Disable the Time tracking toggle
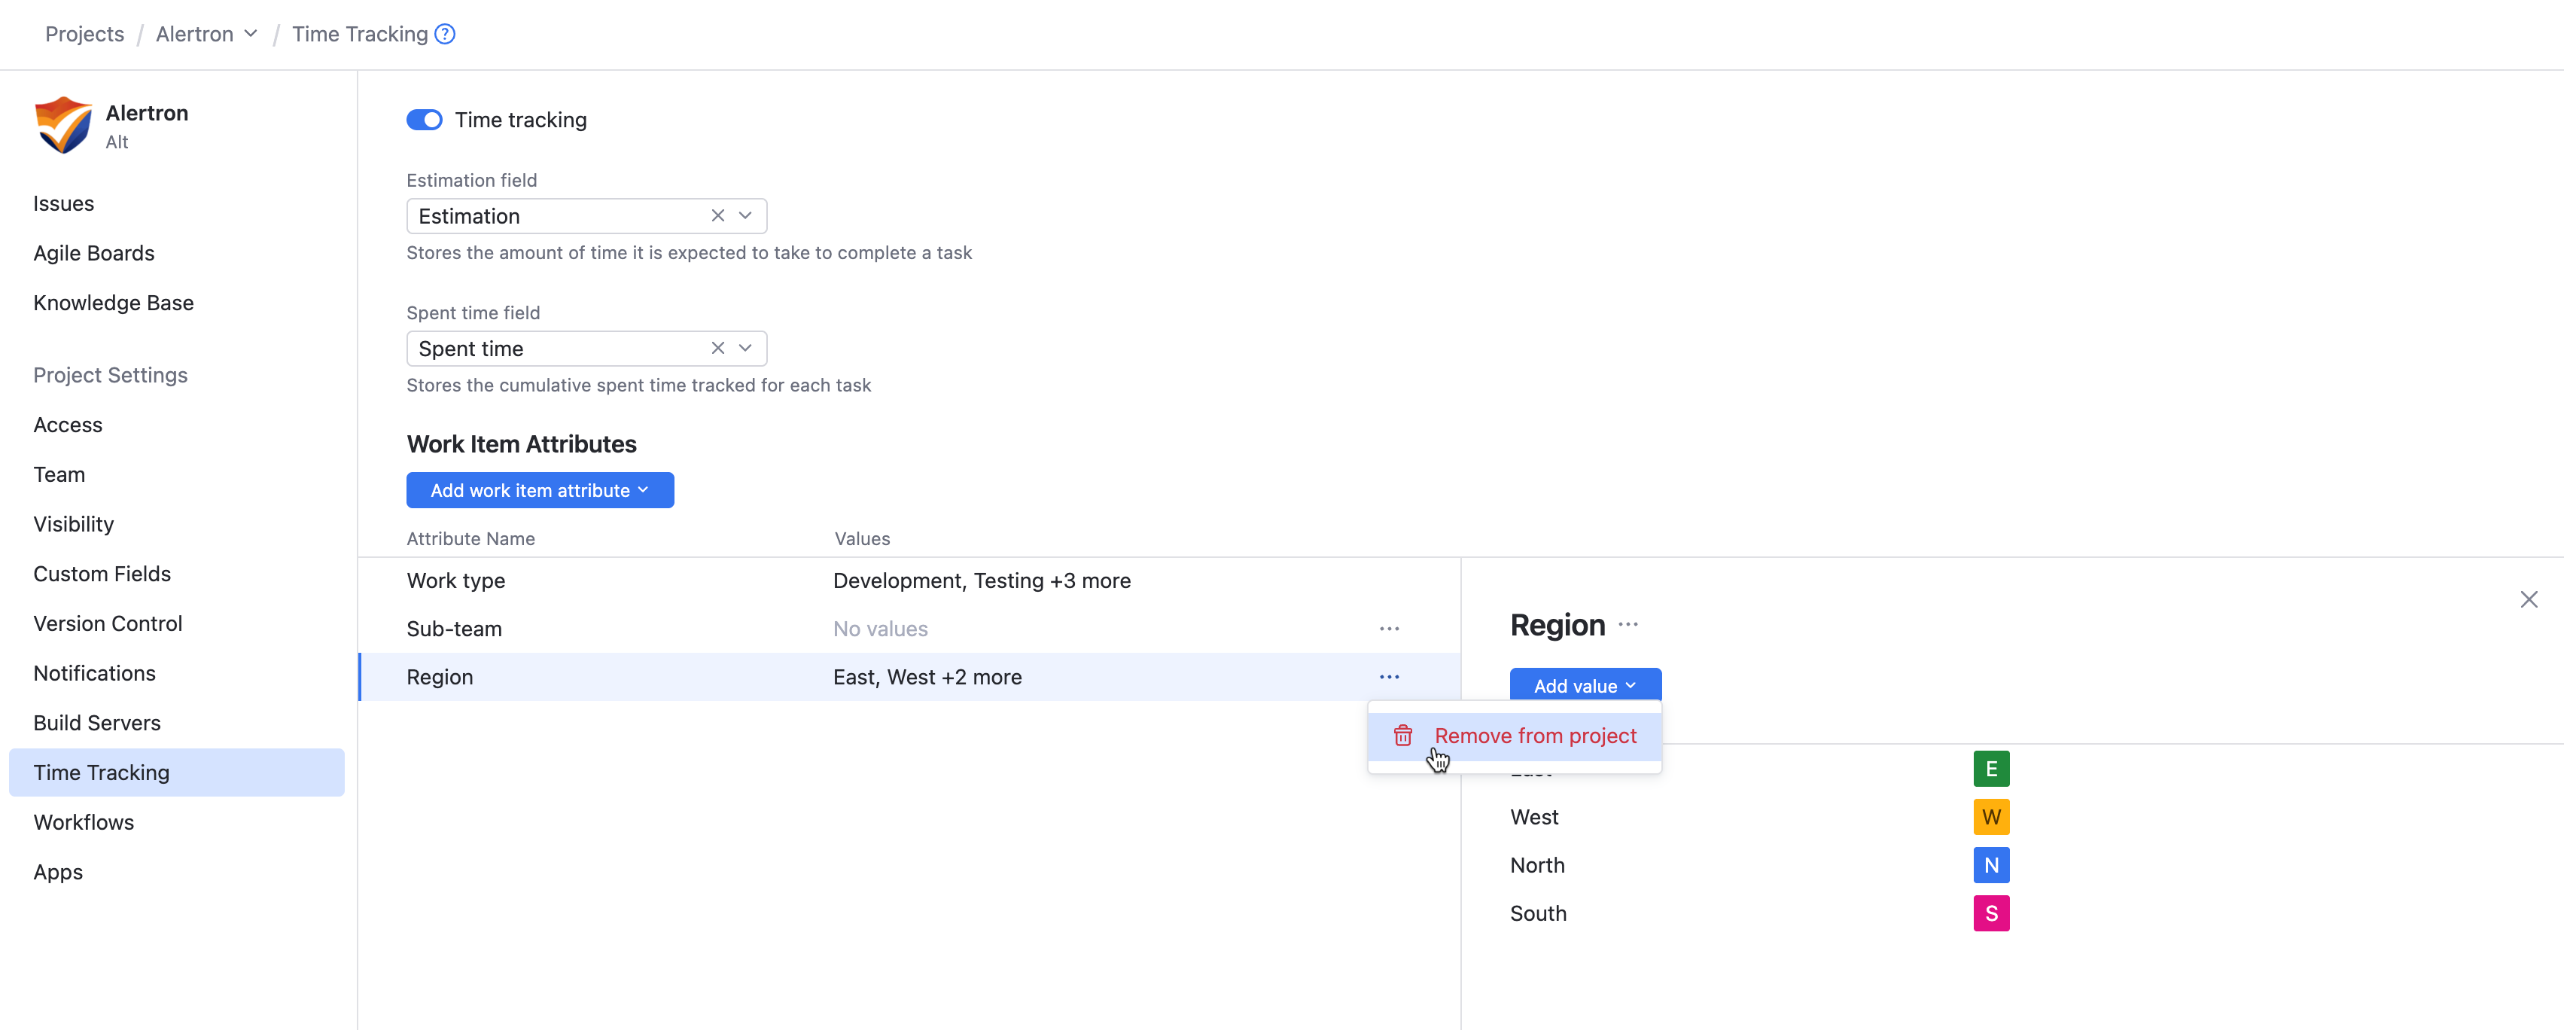 (x=424, y=120)
